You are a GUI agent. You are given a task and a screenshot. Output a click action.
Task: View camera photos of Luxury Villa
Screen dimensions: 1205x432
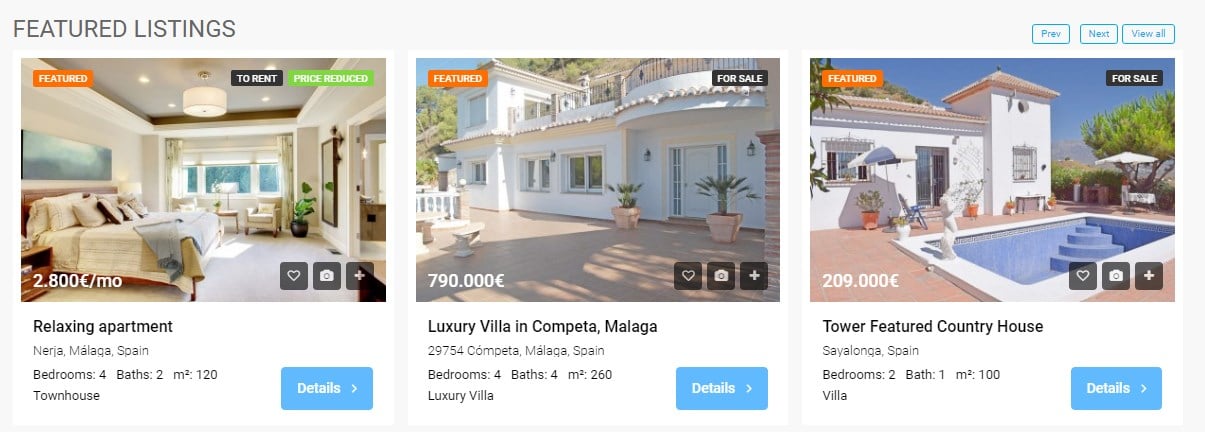[720, 276]
